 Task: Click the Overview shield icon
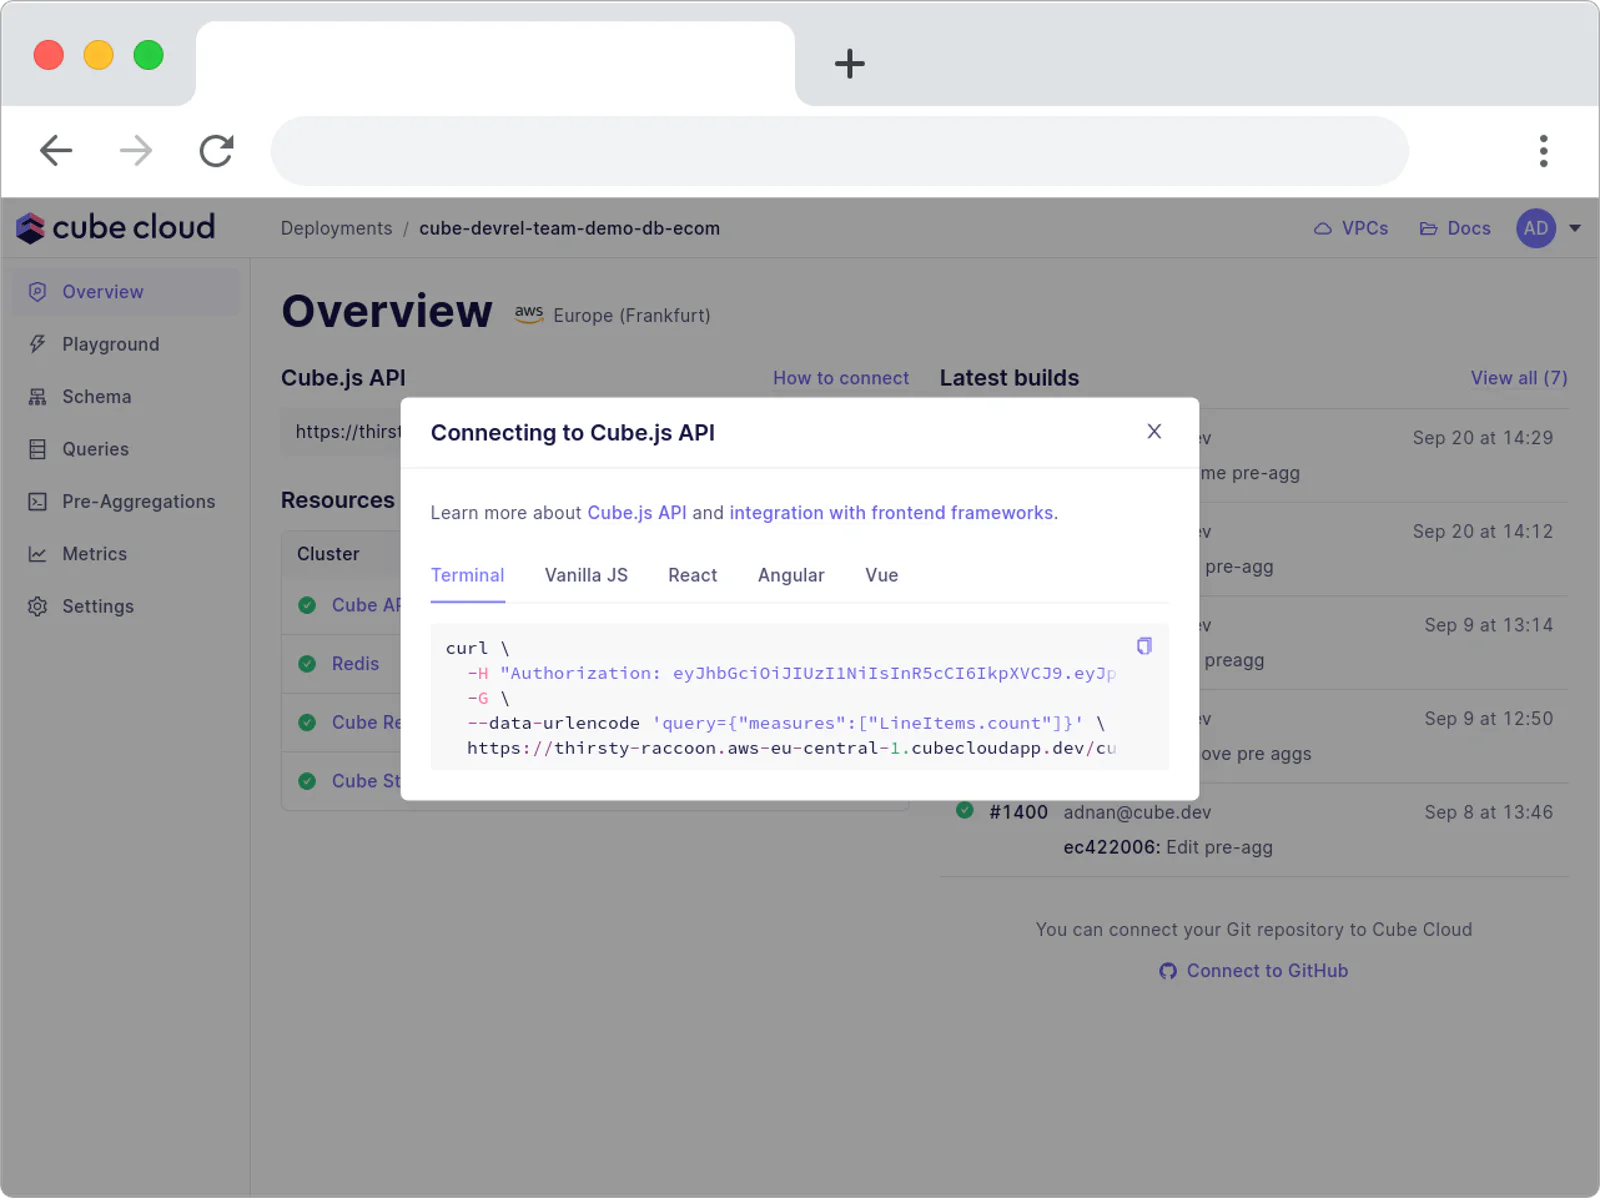tap(37, 292)
